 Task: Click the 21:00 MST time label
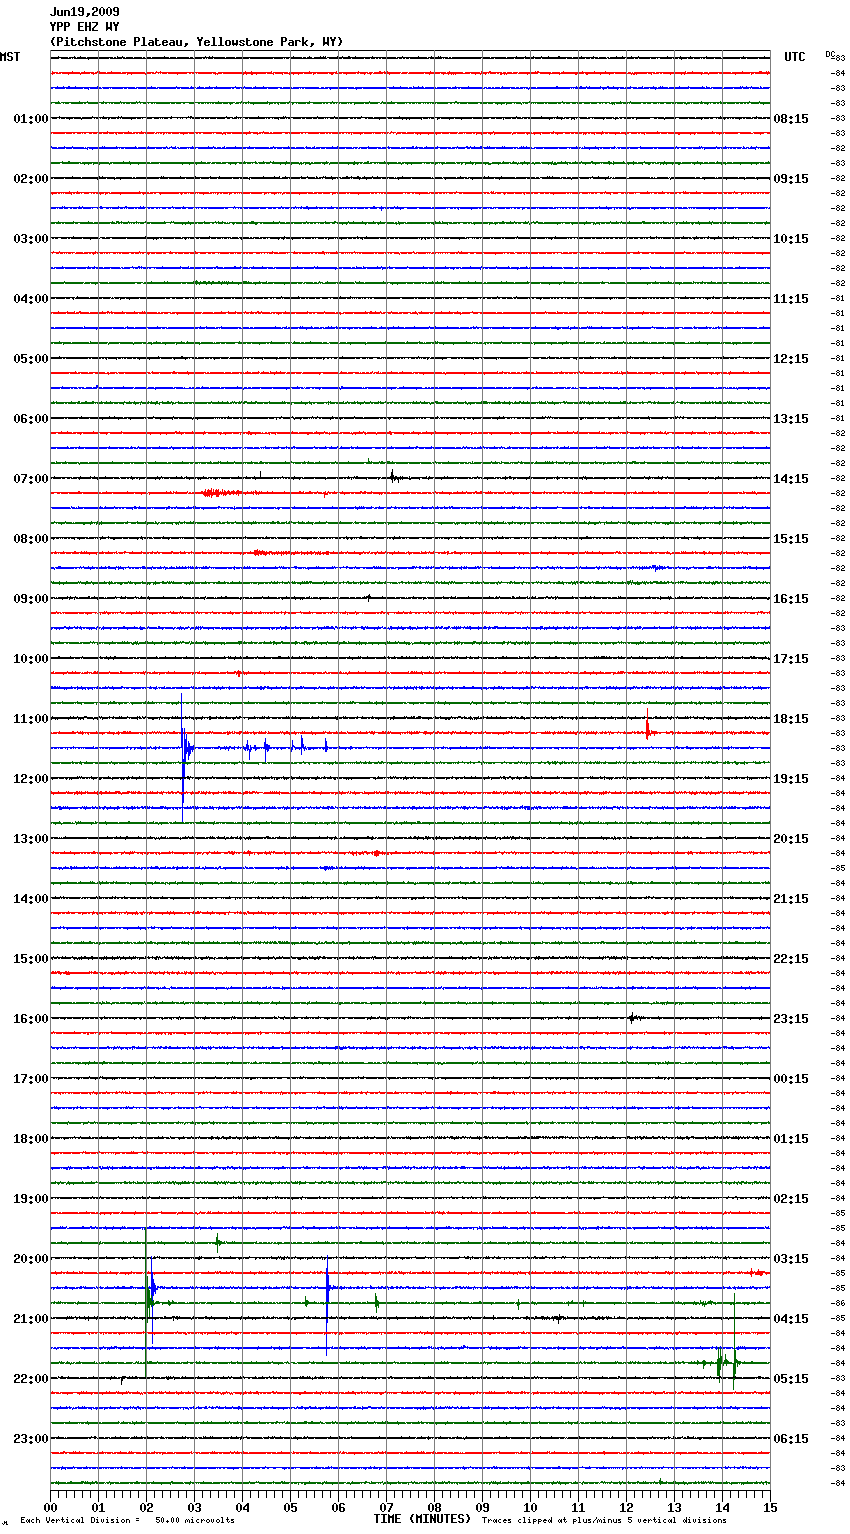pyautogui.click(x=31, y=1319)
